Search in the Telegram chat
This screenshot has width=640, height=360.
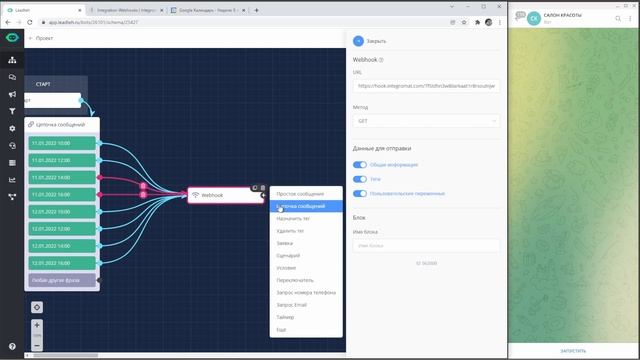pyautogui.click(x=618, y=18)
